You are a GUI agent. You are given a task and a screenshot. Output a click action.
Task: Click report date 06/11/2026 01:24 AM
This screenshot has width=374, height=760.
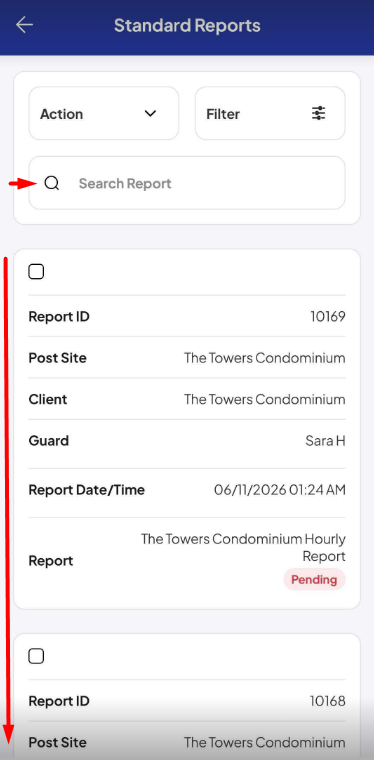tap(280, 490)
